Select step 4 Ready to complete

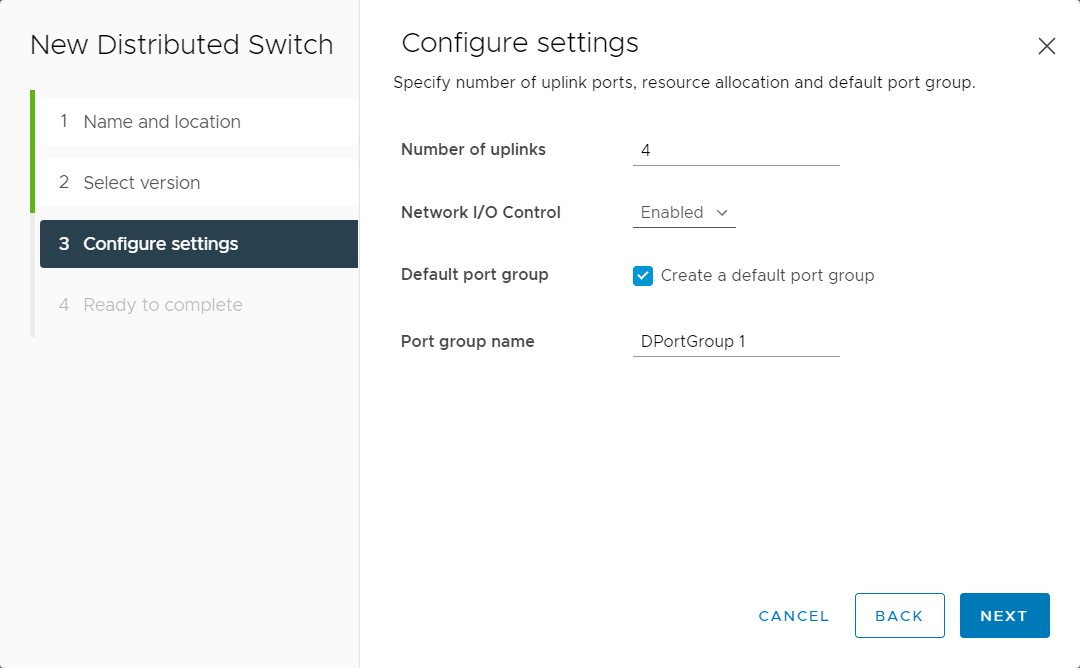click(x=198, y=304)
